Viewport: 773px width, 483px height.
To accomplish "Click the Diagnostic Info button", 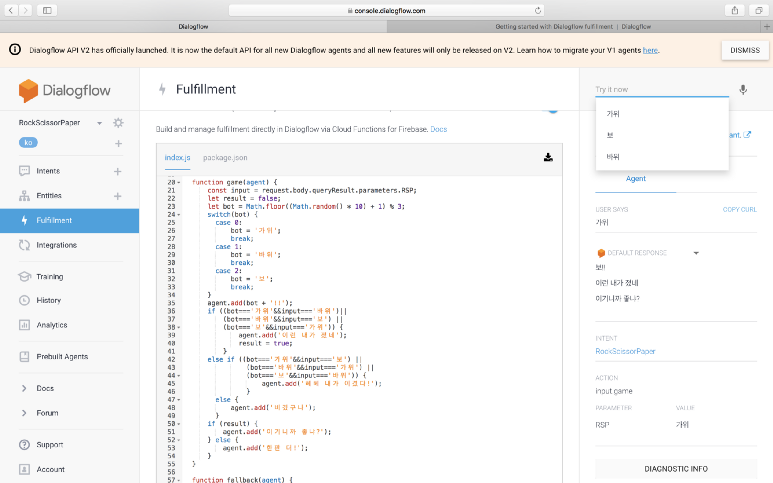I will (x=676, y=468).
